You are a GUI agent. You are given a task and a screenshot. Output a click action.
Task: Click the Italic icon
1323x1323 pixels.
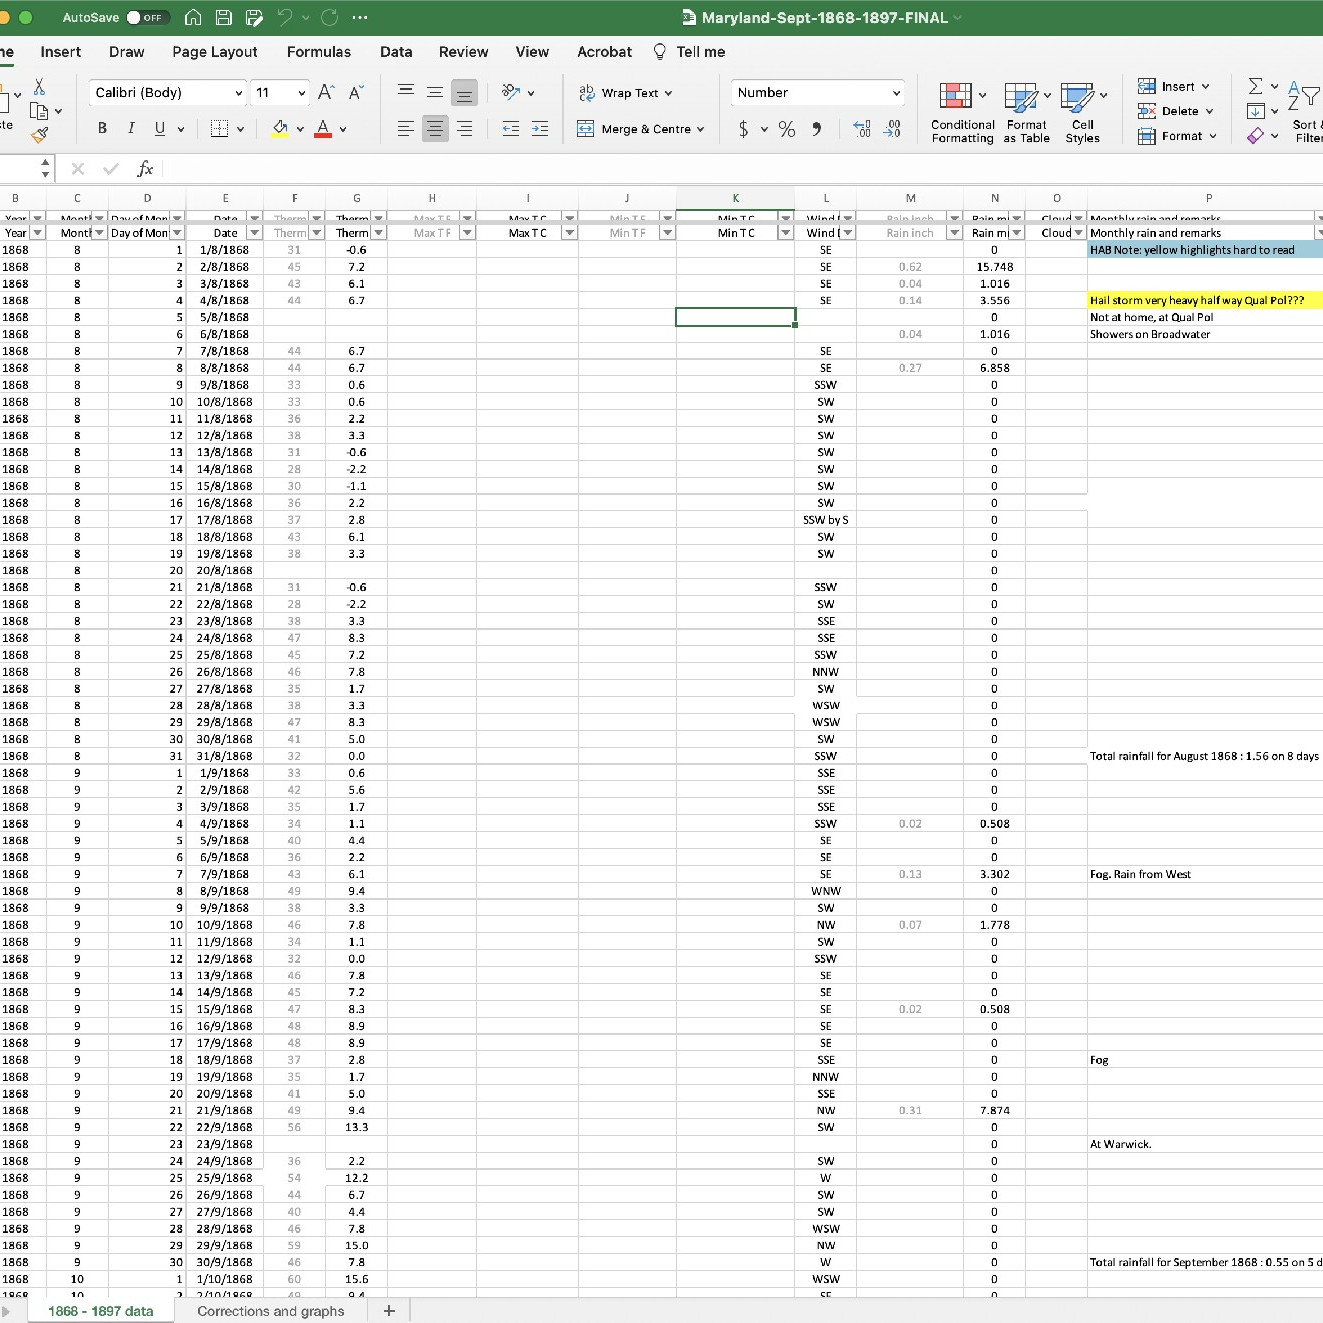point(131,128)
